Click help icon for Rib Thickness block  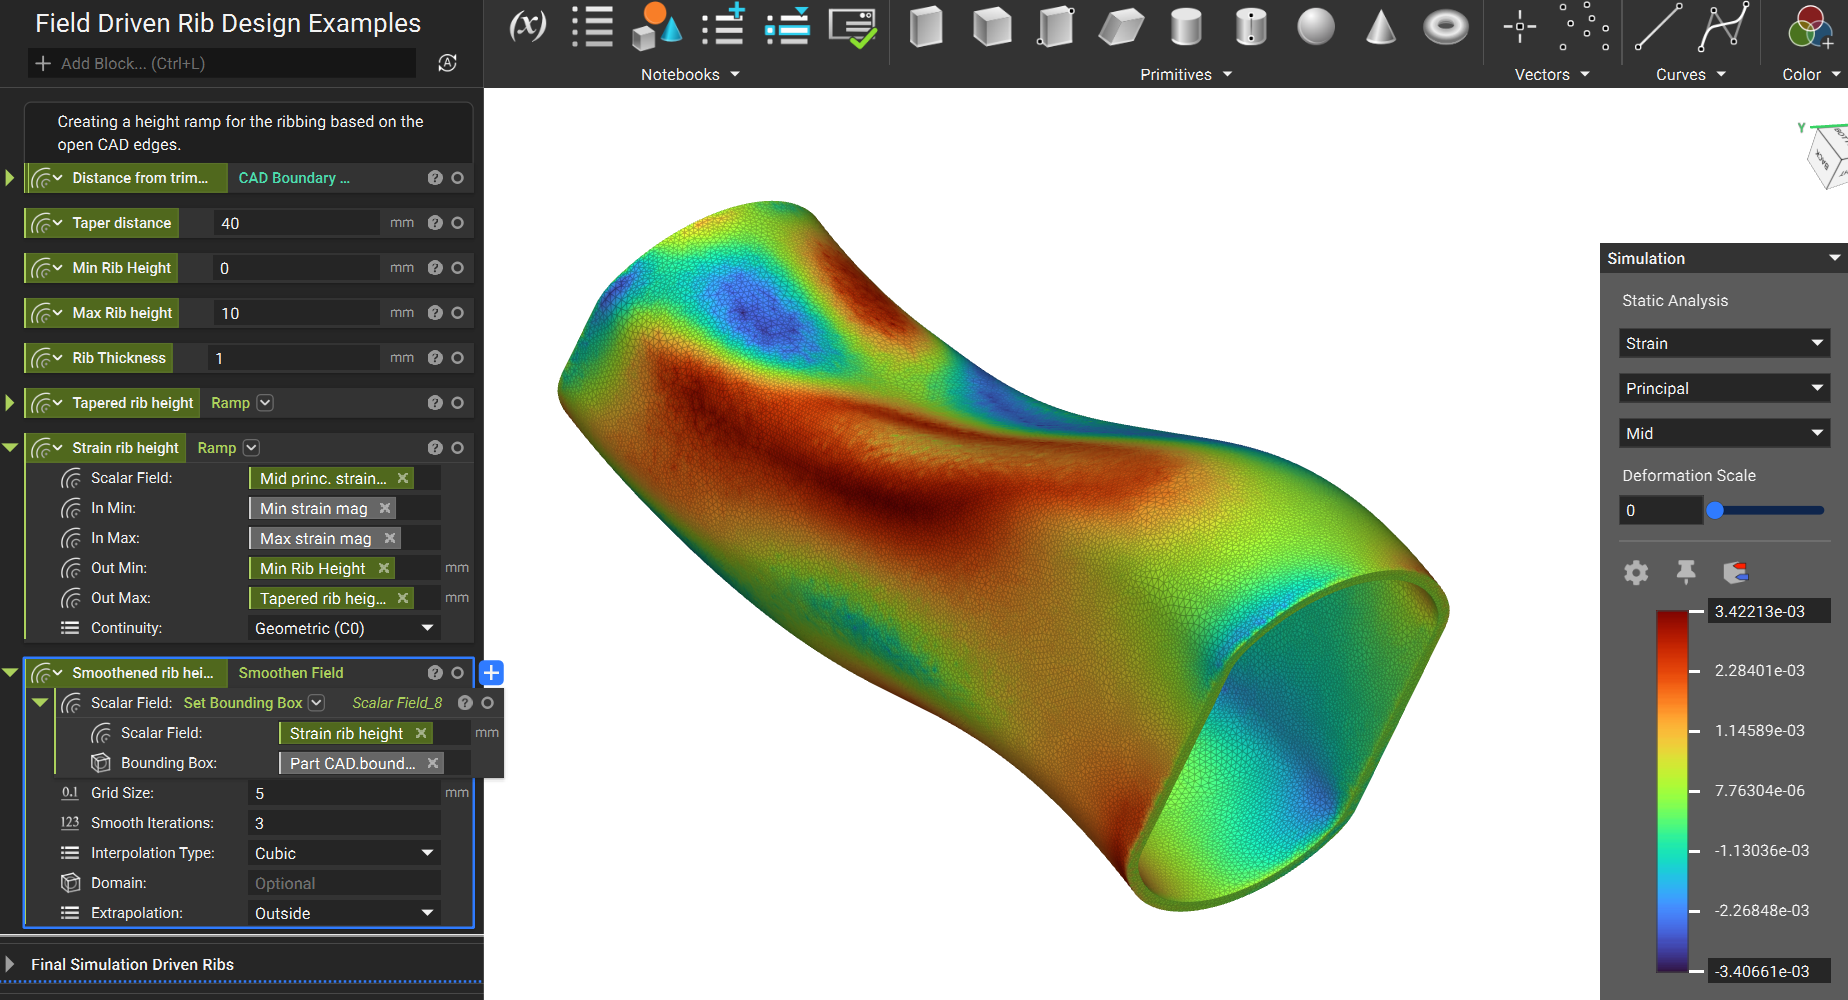[x=435, y=358]
